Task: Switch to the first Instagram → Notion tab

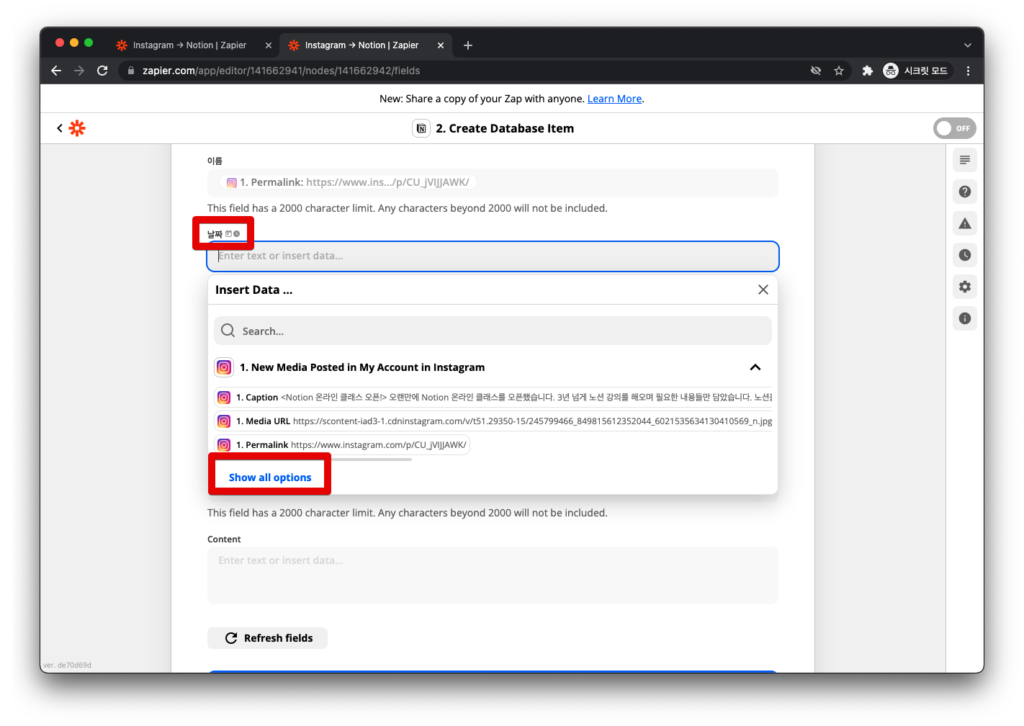Action: 189,45
